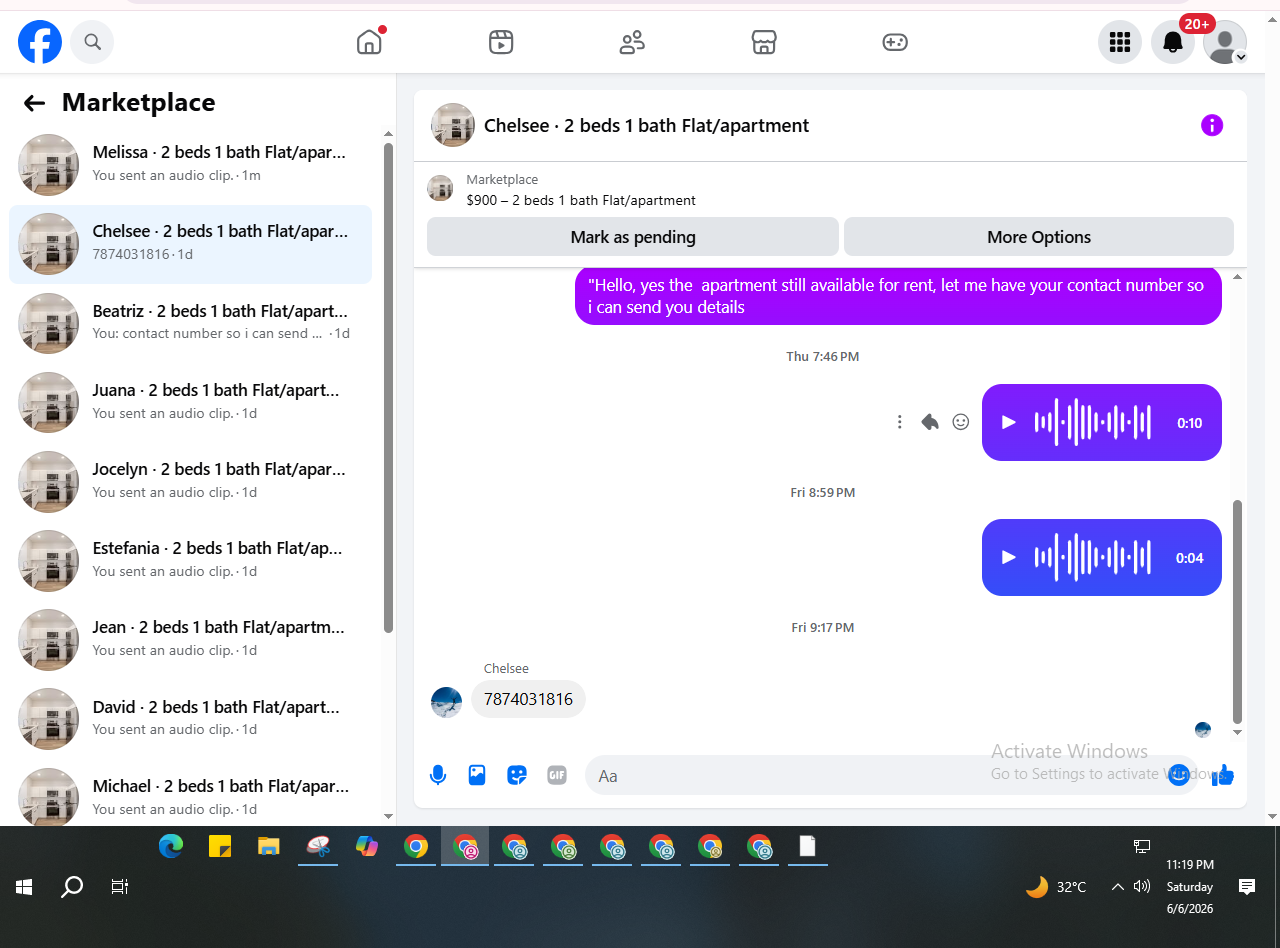
Task: Select the Chelsee conversation in the list
Action: [x=190, y=244]
